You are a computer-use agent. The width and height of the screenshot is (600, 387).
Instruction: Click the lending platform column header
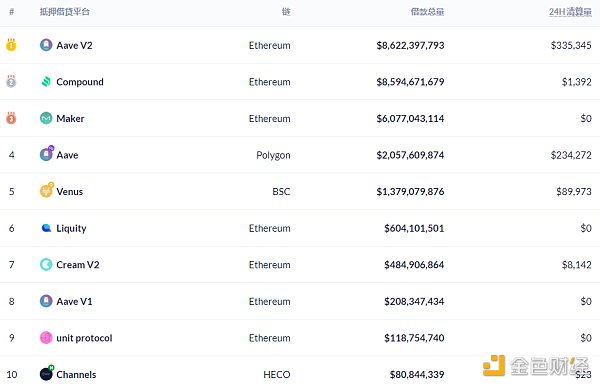tap(65, 12)
